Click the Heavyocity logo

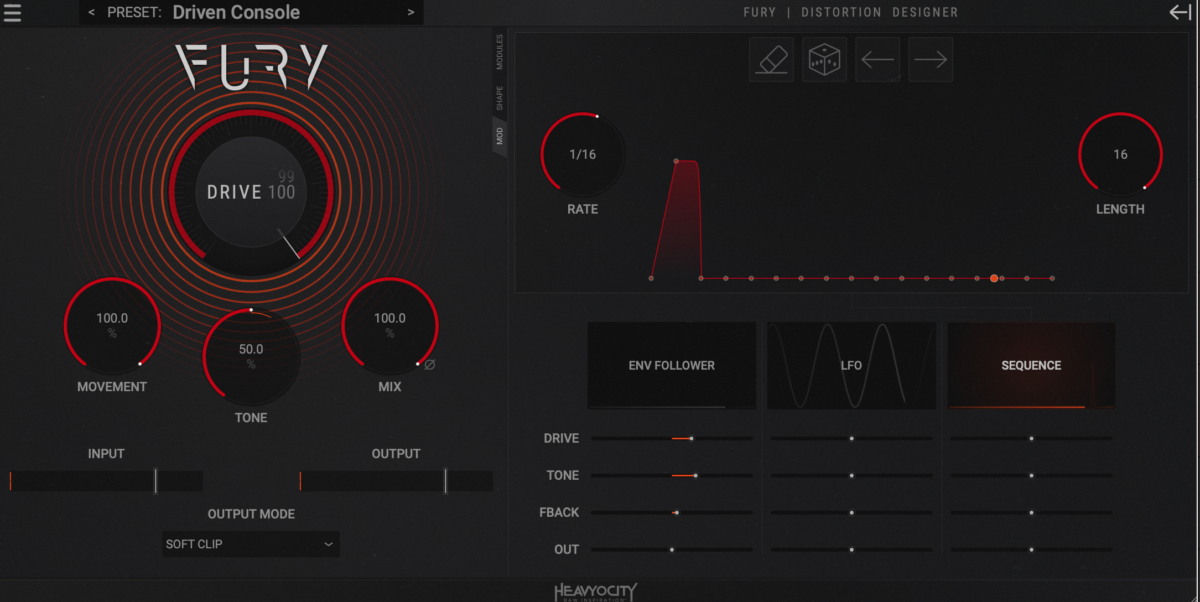point(596,592)
